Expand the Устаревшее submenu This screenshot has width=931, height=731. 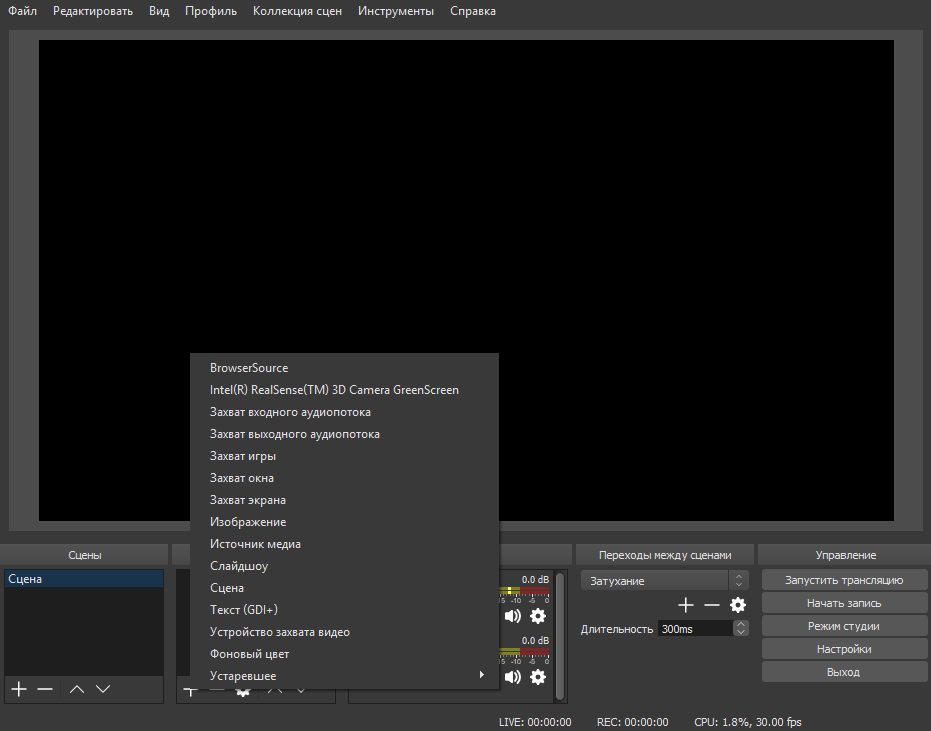(344, 676)
